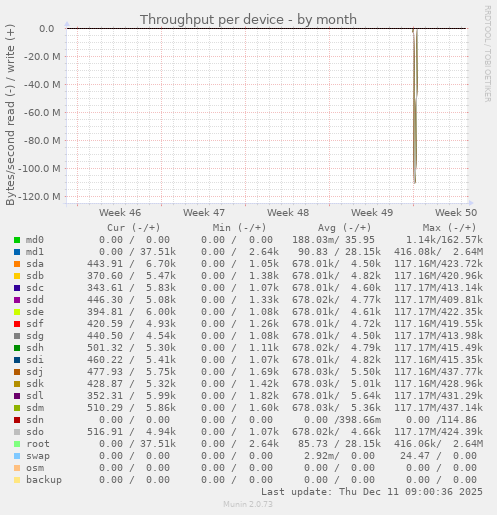Click the 'md1' device label
This screenshot has height=515, width=497.
point(35,252)
